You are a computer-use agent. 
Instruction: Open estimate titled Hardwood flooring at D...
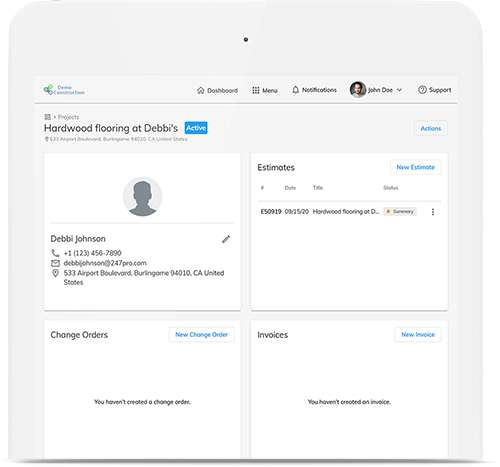pos(346,211)
